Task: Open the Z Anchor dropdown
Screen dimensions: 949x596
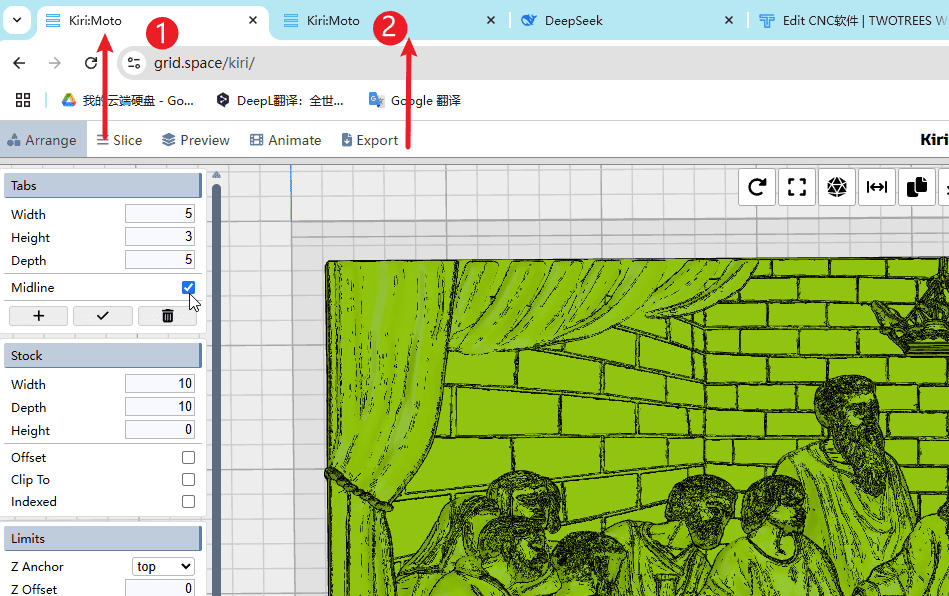Action: pos(163,567)
